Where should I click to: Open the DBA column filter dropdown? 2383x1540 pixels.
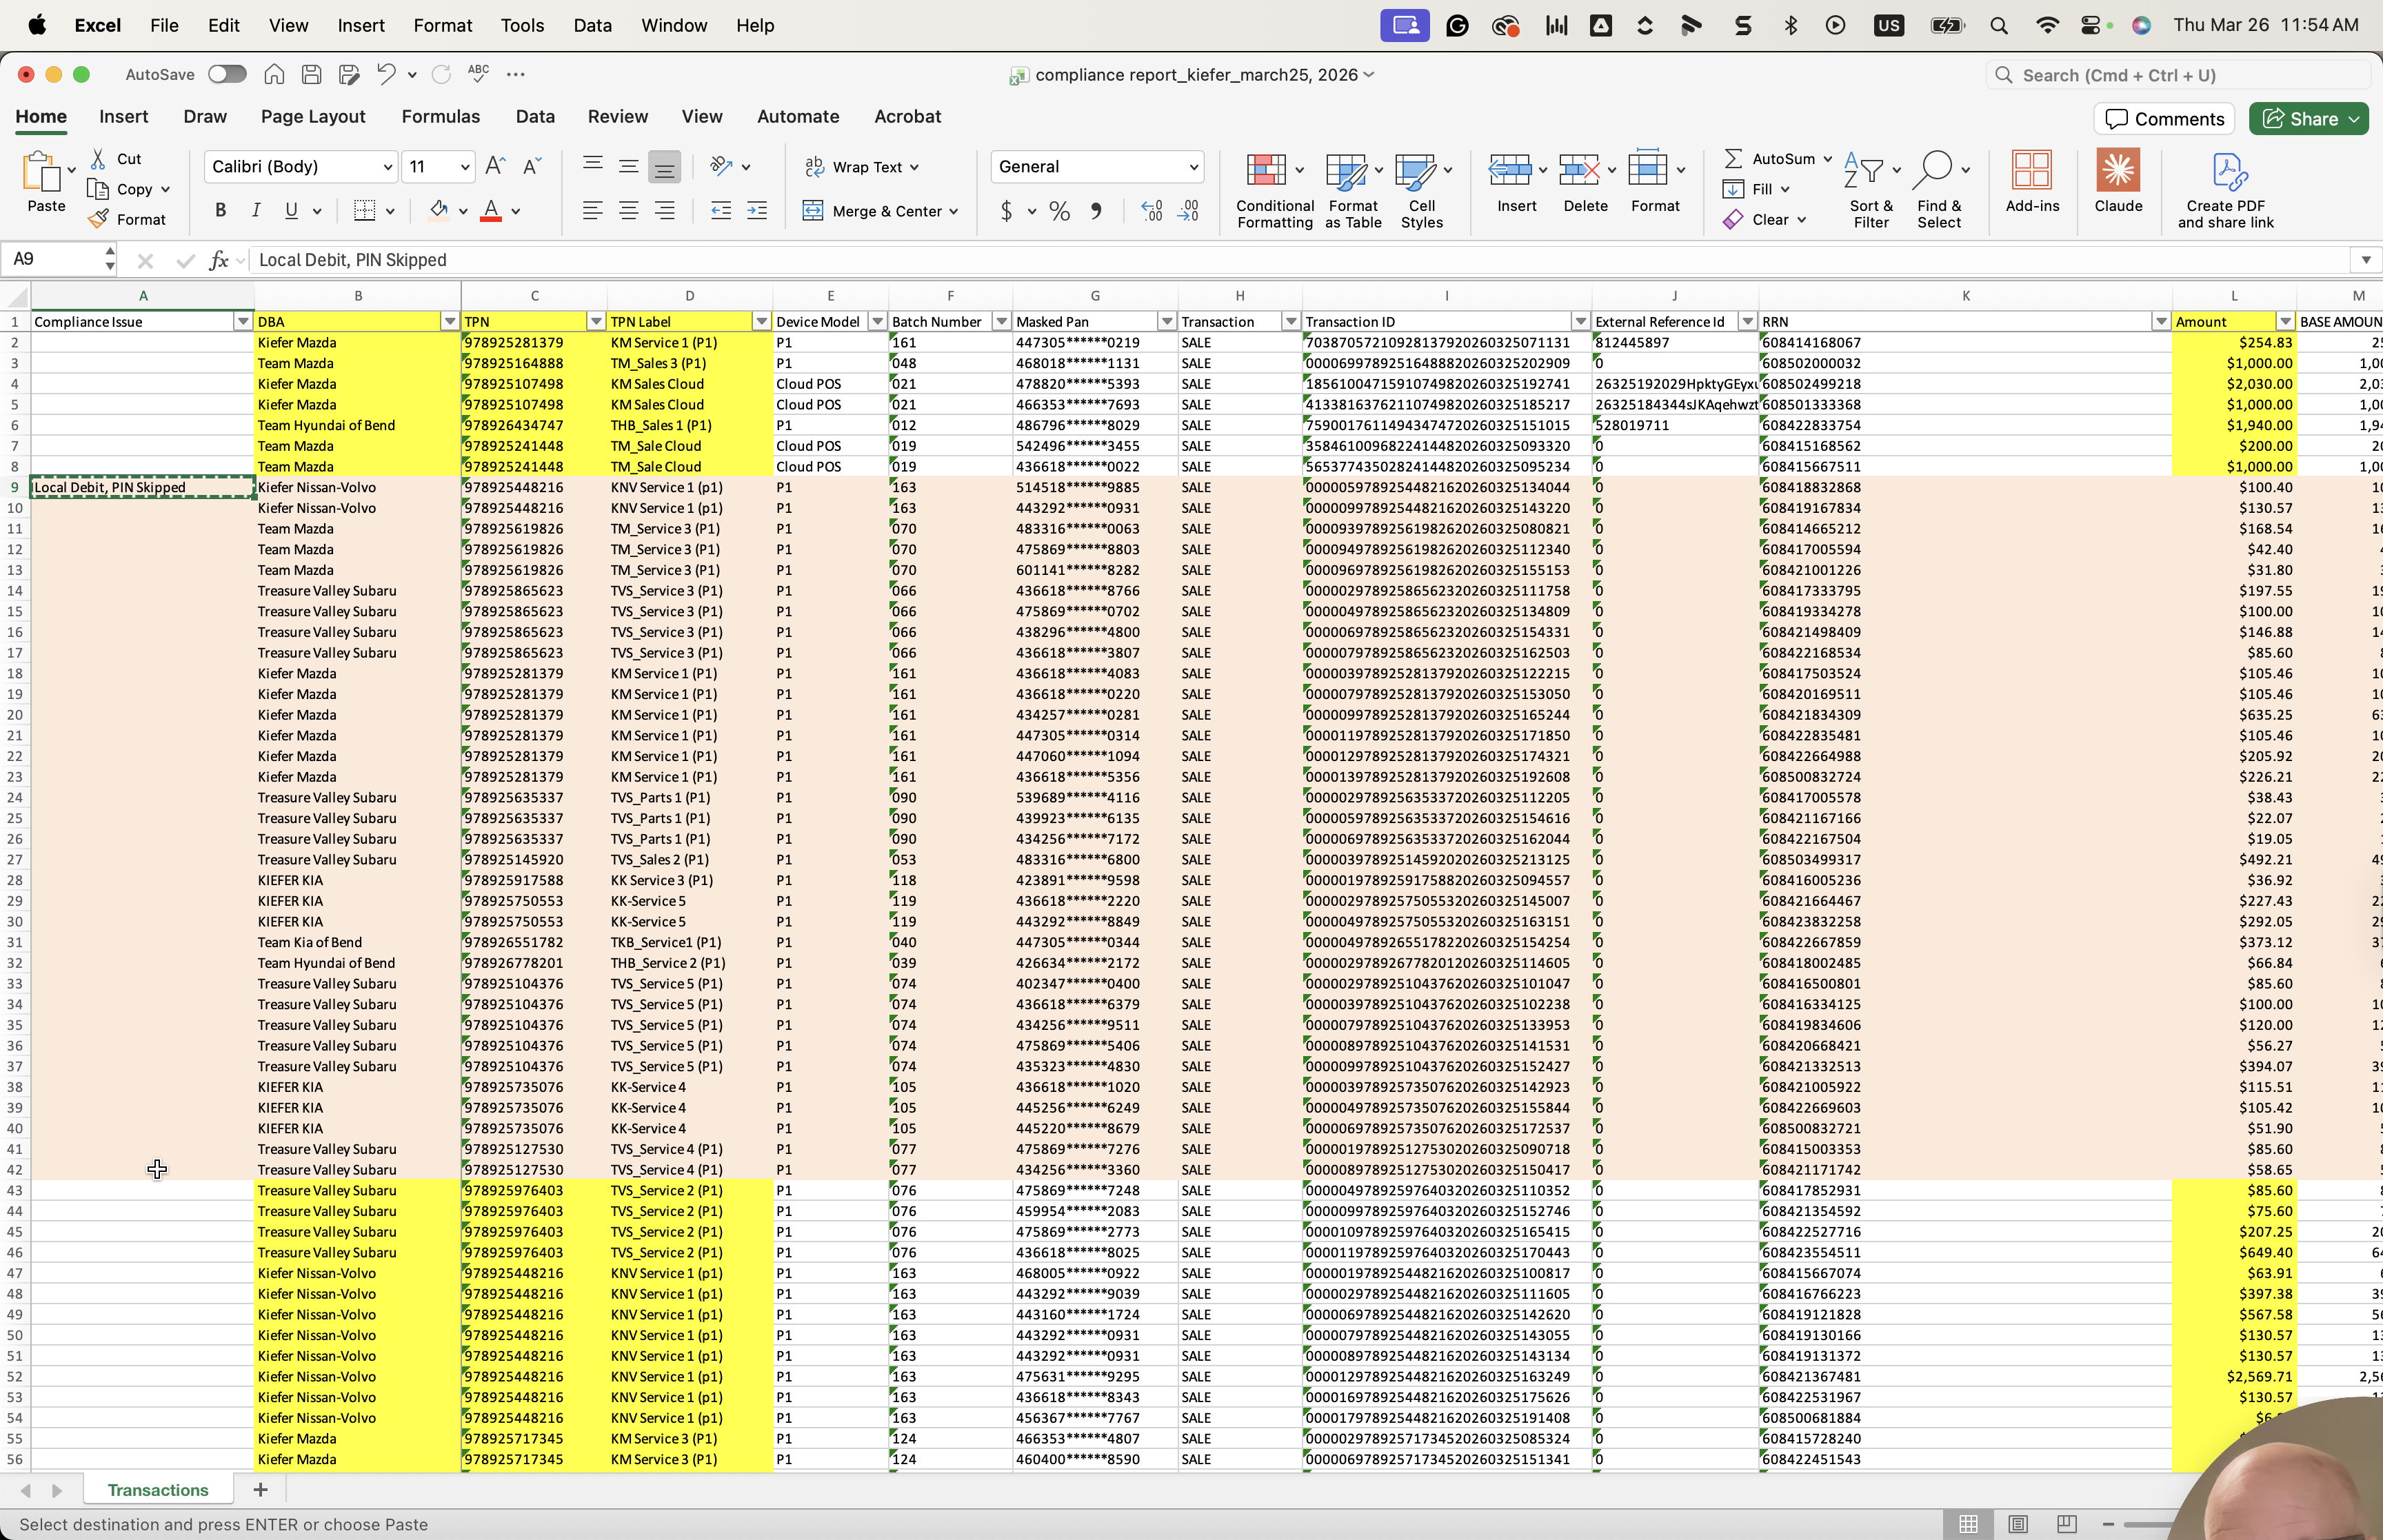449,322
